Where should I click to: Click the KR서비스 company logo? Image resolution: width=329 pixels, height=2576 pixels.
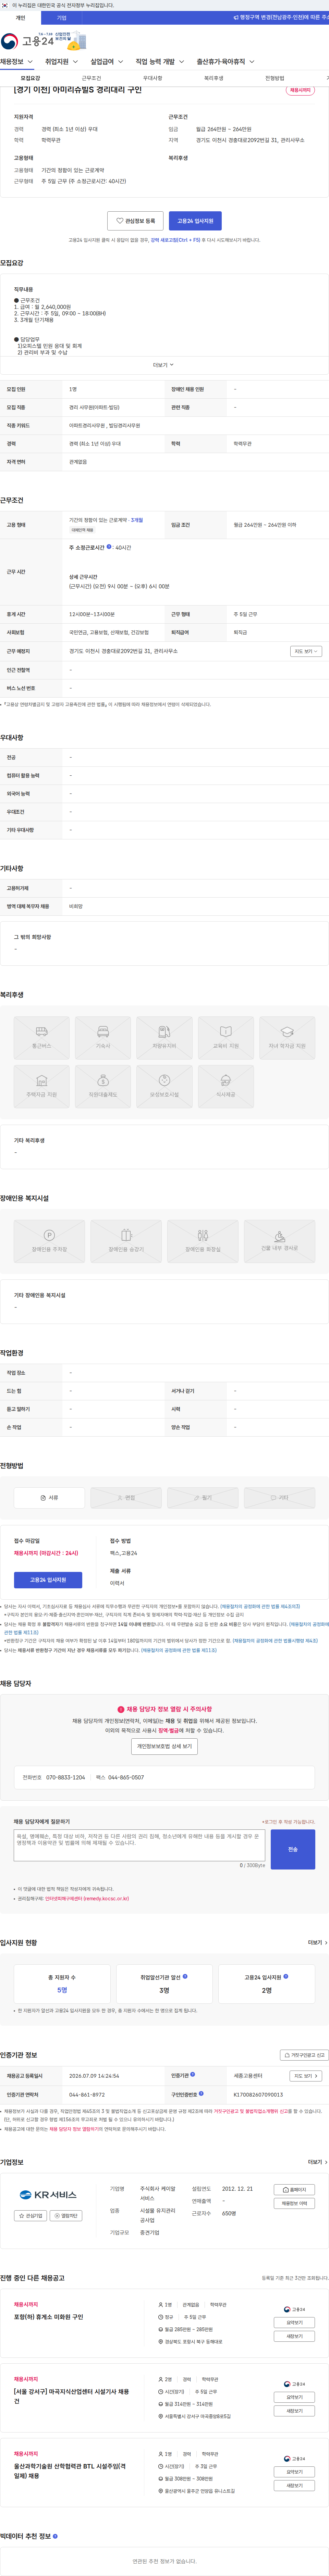(48, 2195)
